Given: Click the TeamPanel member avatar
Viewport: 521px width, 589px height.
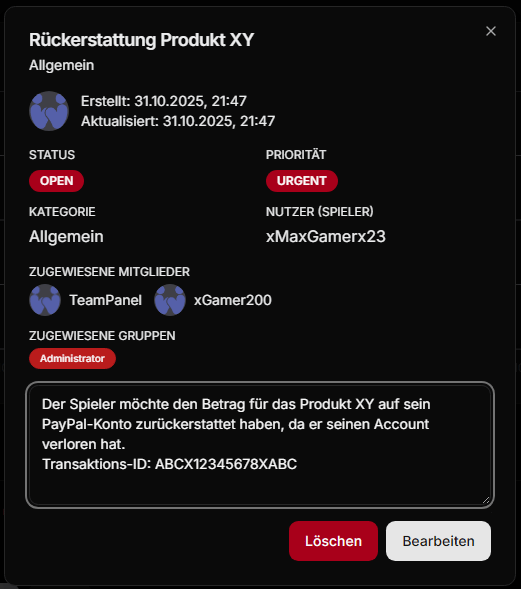Looking at the screenshot, I should click(x=45, y=300).
